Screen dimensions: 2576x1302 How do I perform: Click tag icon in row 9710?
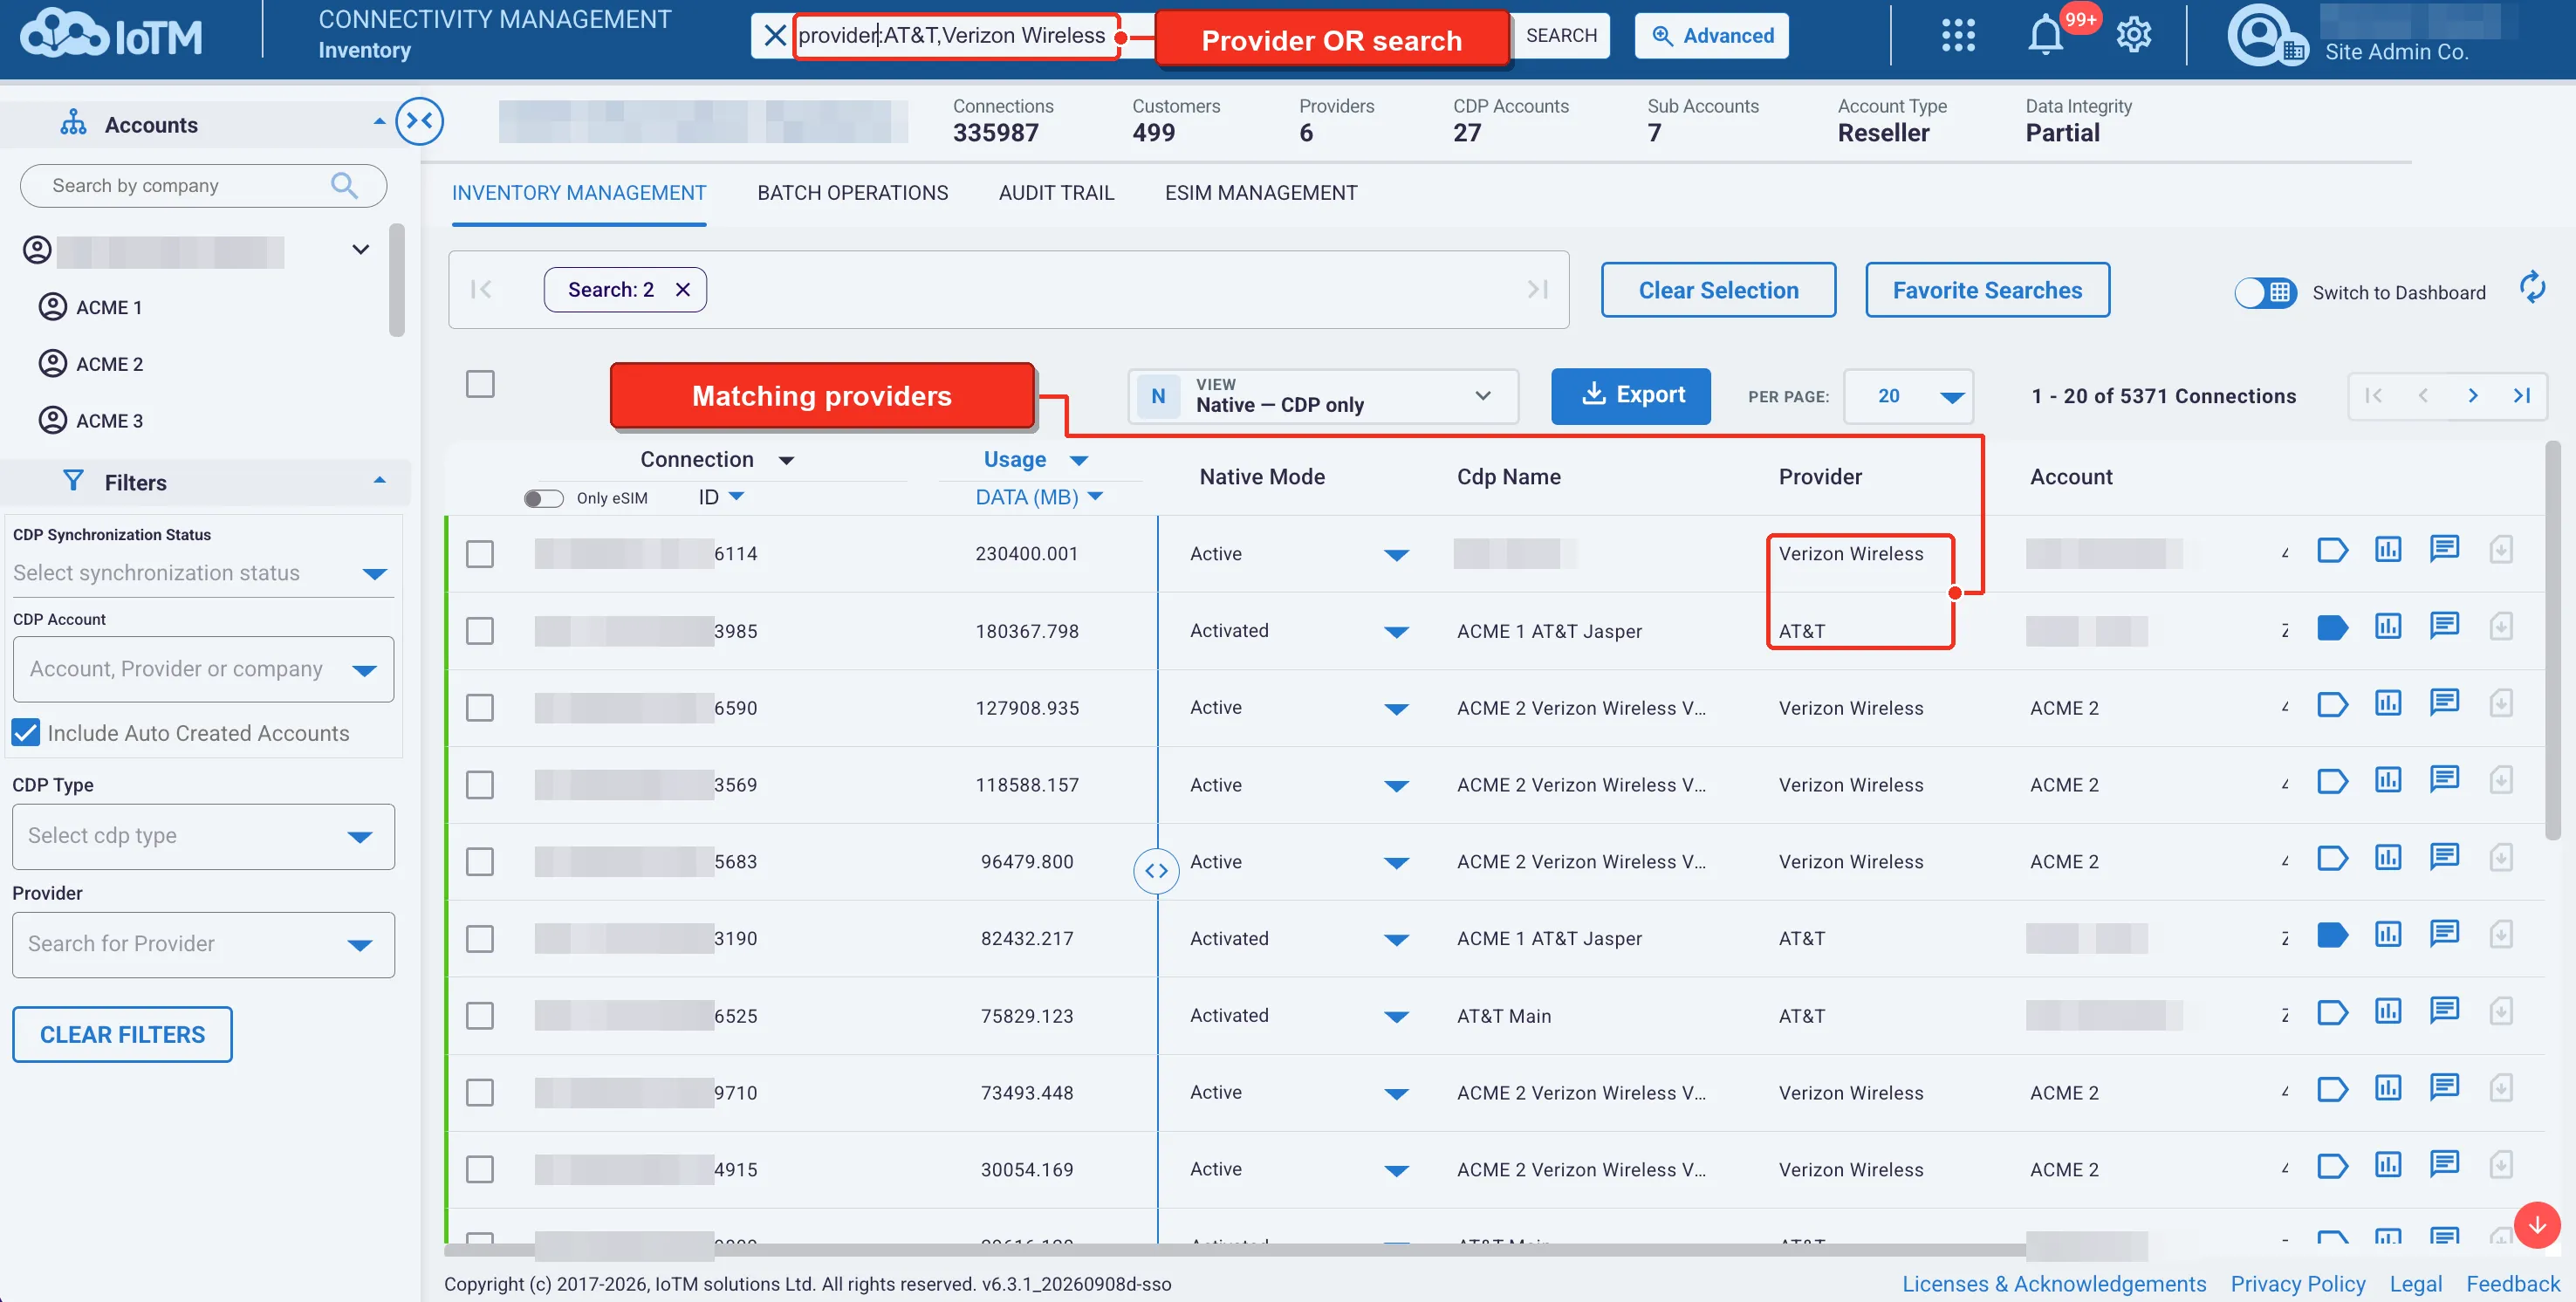pos(2332,1090)
